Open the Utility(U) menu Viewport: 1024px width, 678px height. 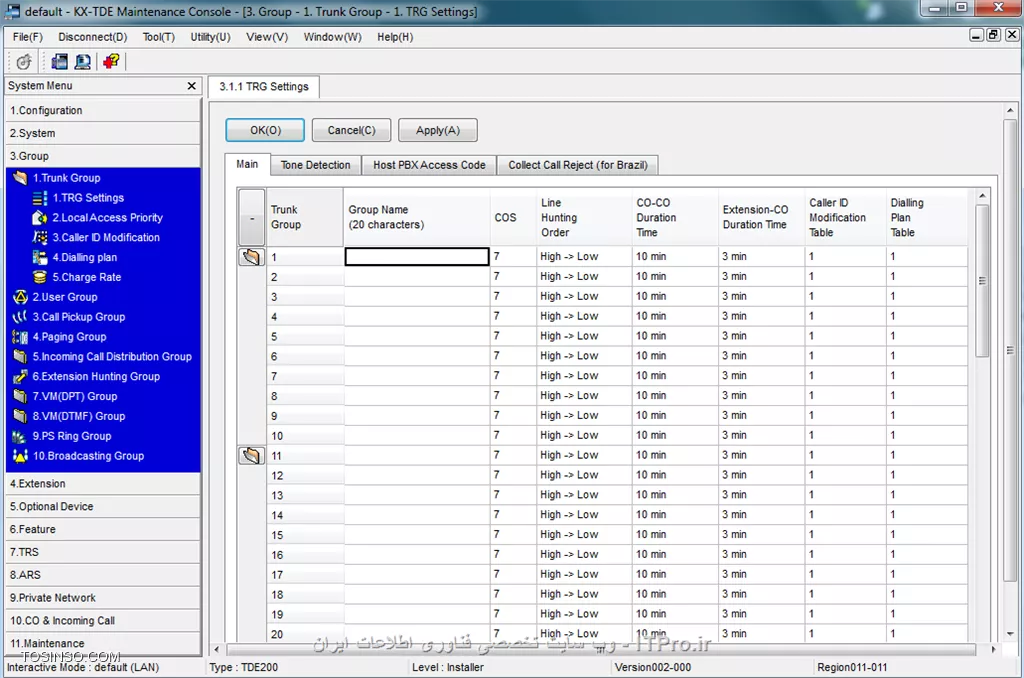tap(210, 37)
